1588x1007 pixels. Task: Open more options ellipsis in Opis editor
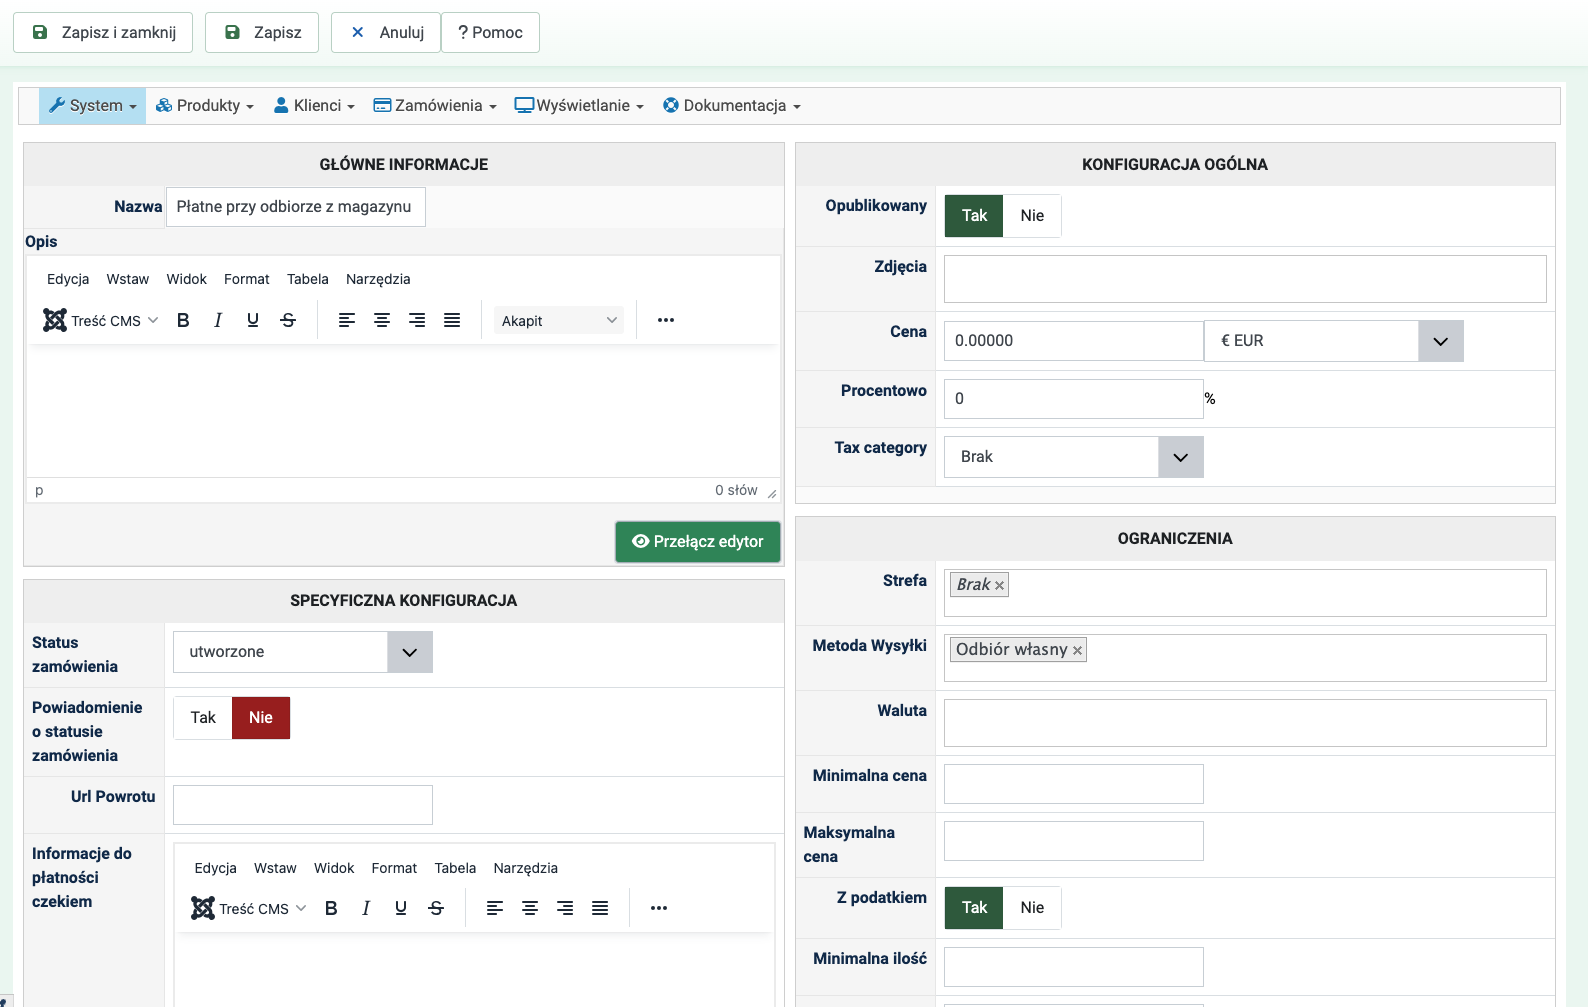point(666,320)
